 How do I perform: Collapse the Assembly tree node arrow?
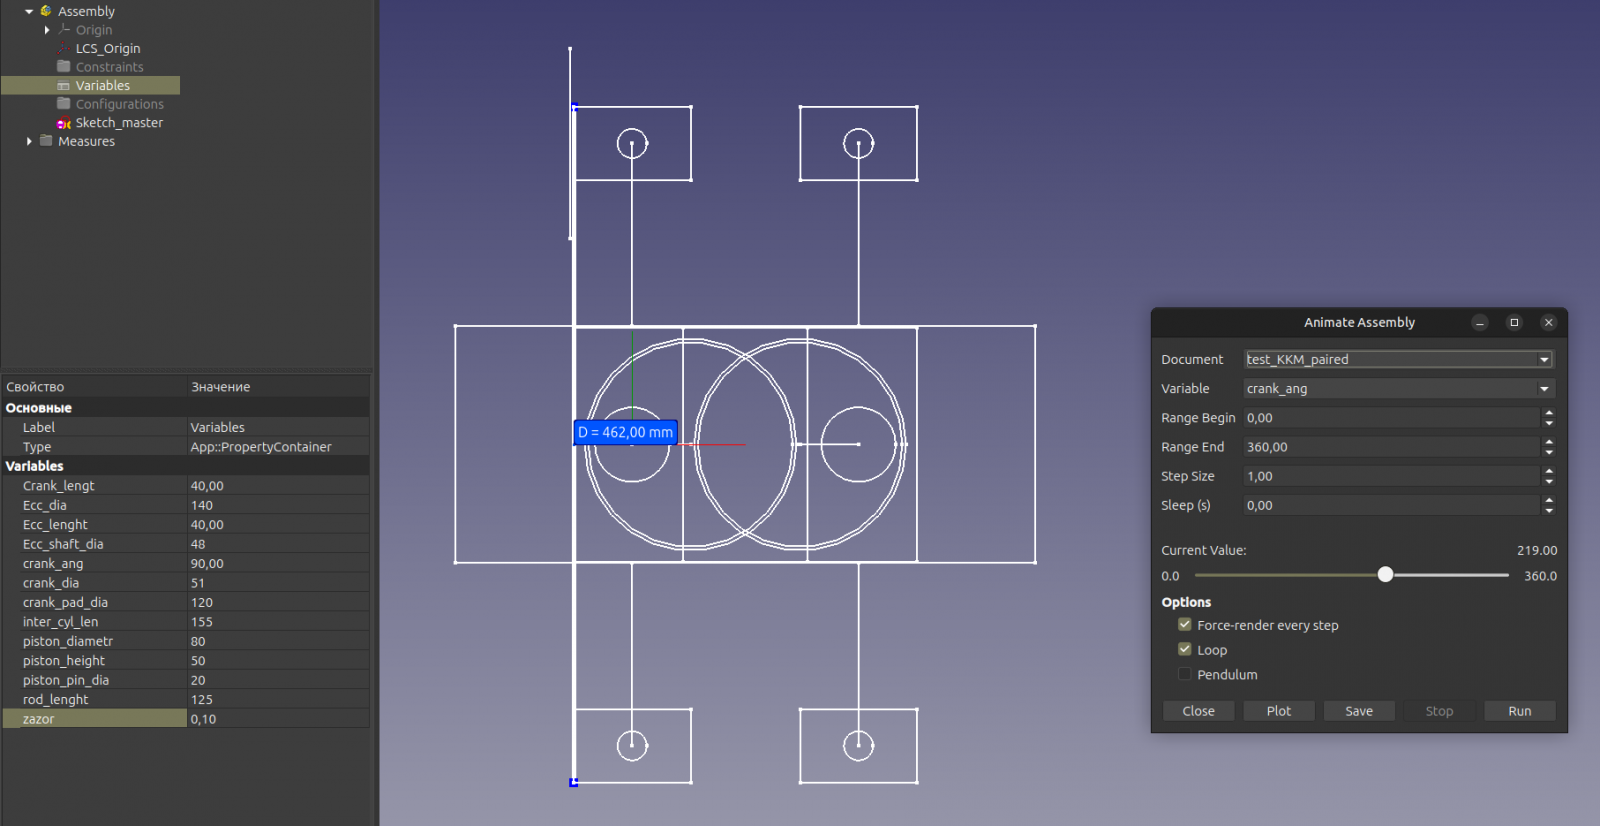pyautogui.click(x=29, y=11)
